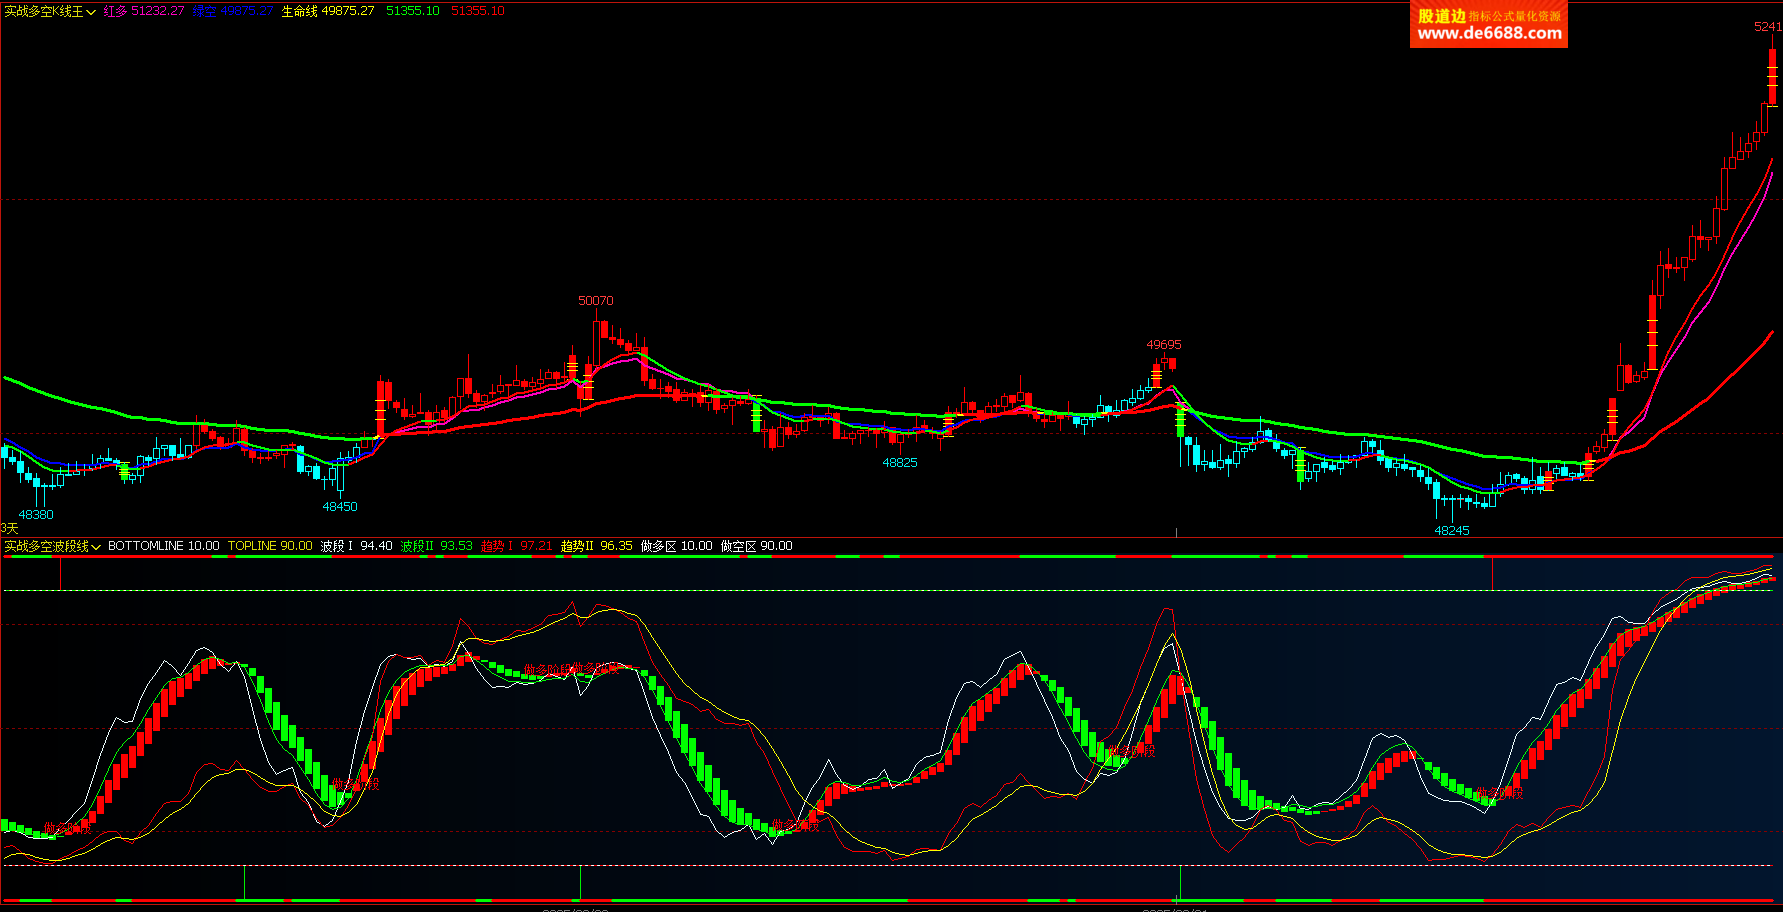
Task: Click the 实战多空波段线 indicator name
Action: (x=46, y=546)
